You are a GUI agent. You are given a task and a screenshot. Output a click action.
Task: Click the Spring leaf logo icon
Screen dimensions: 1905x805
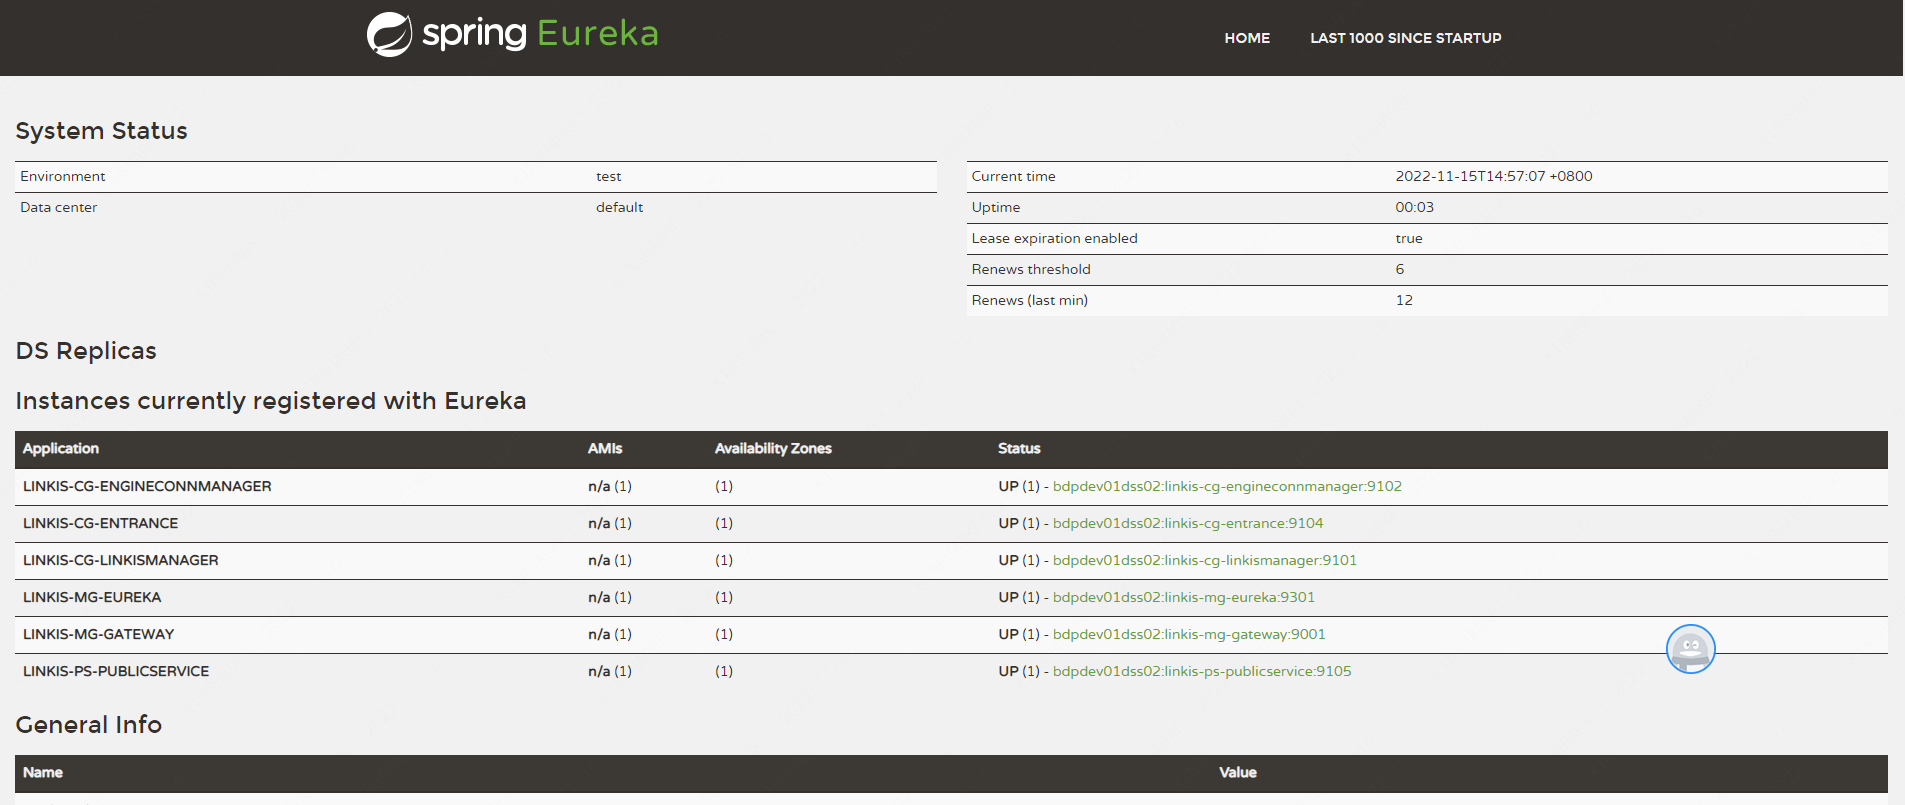coord(389,35)
